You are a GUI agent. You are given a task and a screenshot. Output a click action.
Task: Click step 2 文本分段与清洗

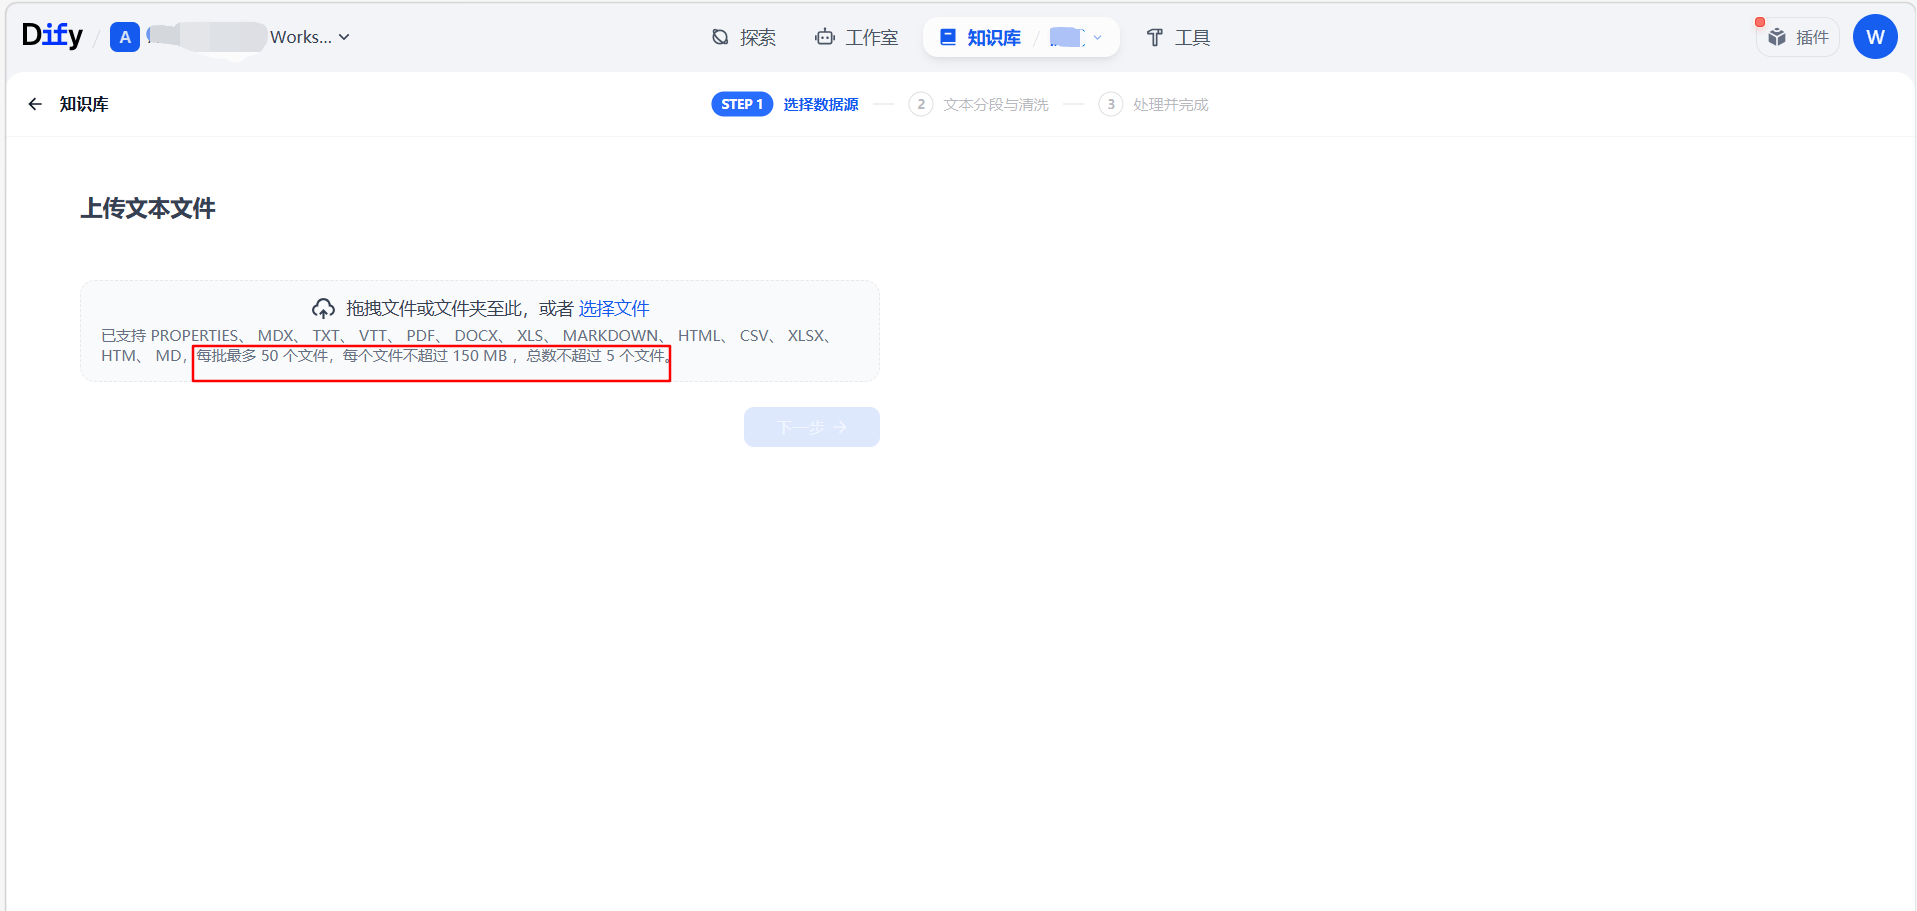click(979, 104)
